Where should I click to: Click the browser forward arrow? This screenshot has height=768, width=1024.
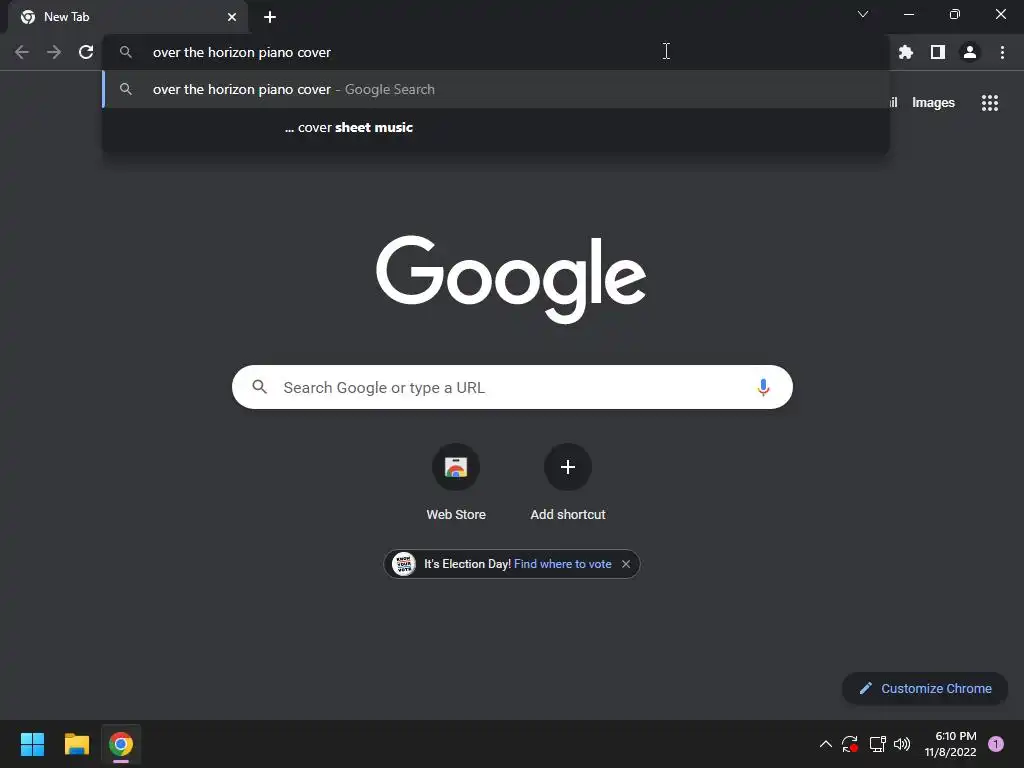click(x=54, y=52)
